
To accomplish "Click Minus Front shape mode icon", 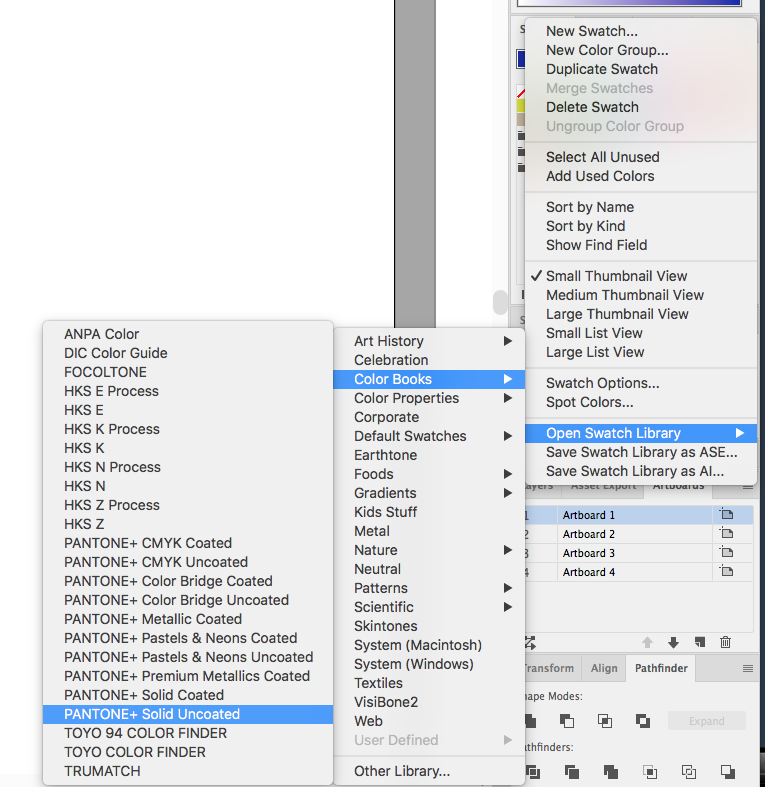I will 567,721.
